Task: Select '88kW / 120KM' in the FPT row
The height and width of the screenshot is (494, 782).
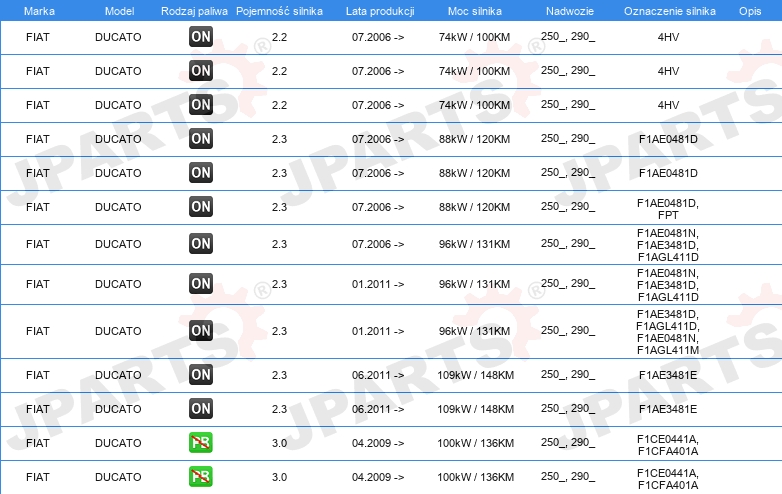Action: point(474,207)
